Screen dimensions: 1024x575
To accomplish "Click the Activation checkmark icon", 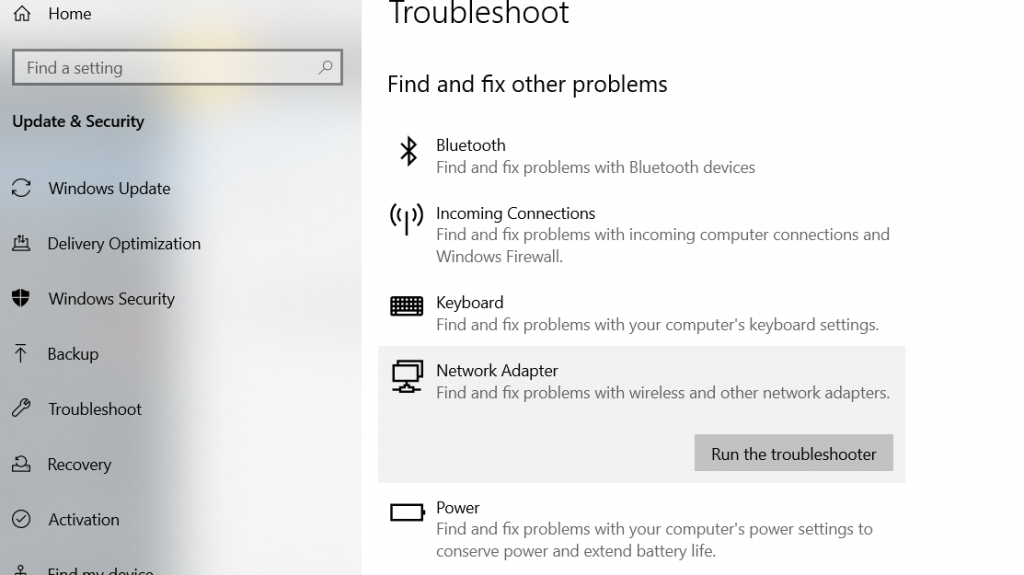I will click(x=21, y=520).
